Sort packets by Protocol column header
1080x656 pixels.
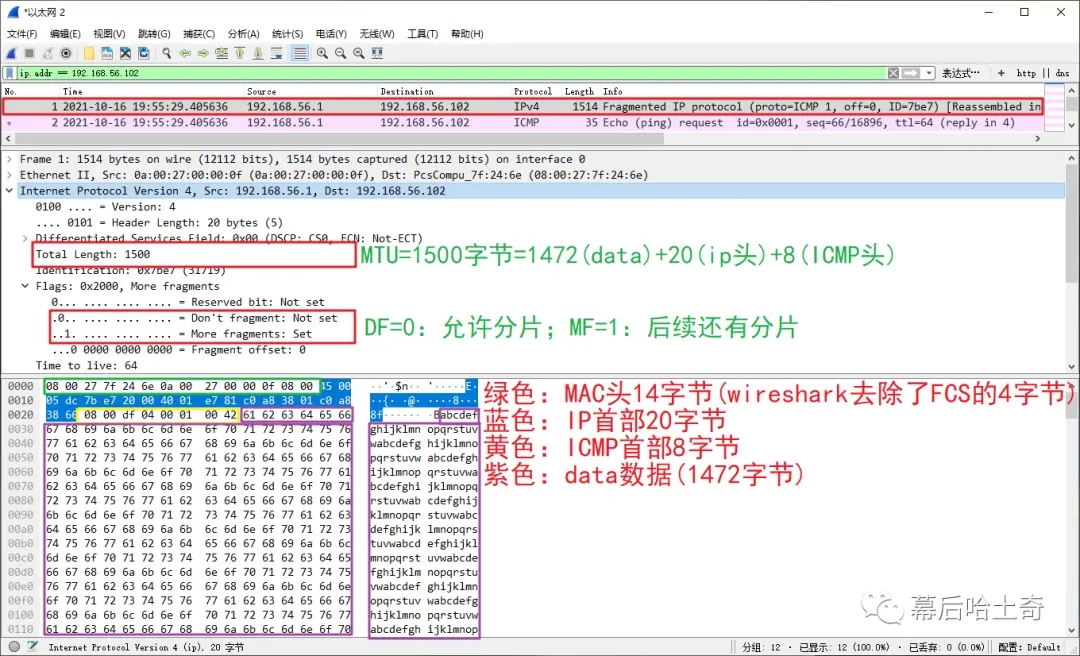pyautogui.click(x=533, y=91)
